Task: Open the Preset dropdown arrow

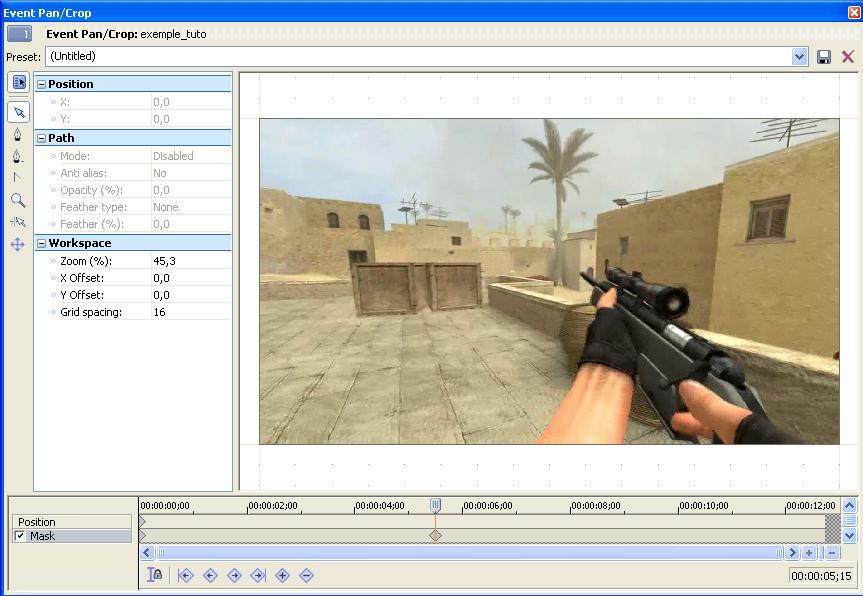Action: (x=799, y=56)
